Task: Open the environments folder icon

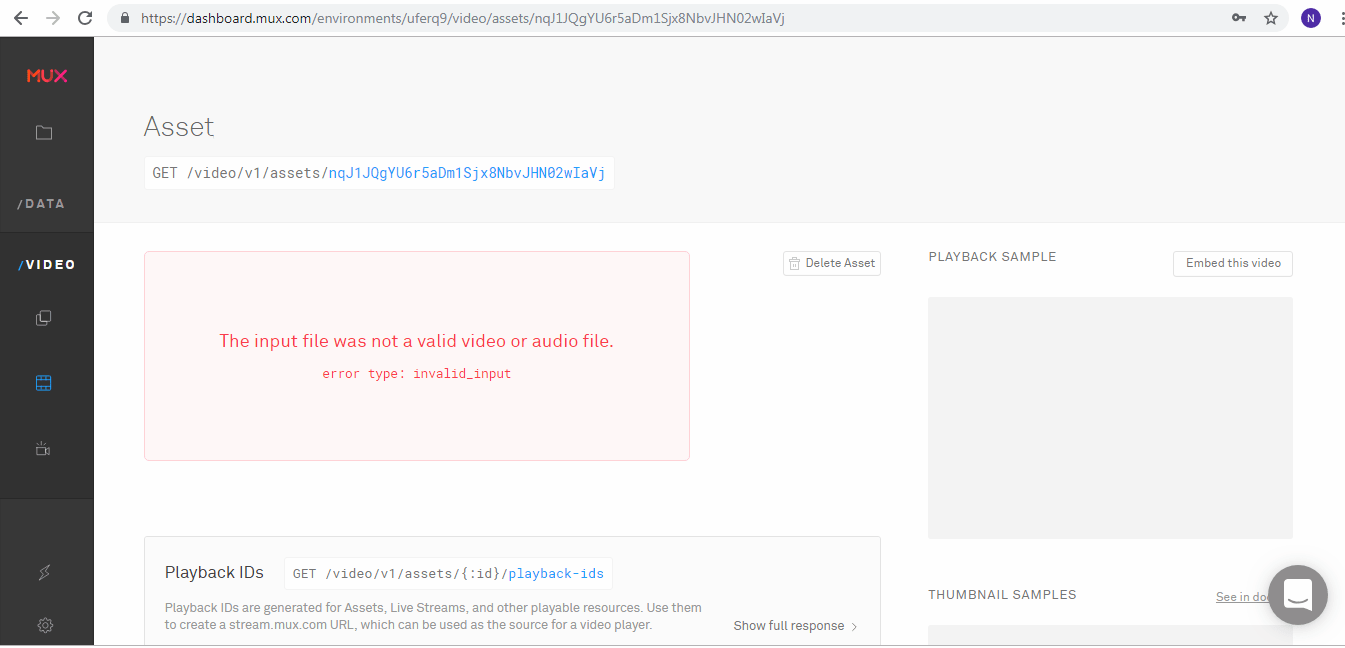Action: pos(45,132)
